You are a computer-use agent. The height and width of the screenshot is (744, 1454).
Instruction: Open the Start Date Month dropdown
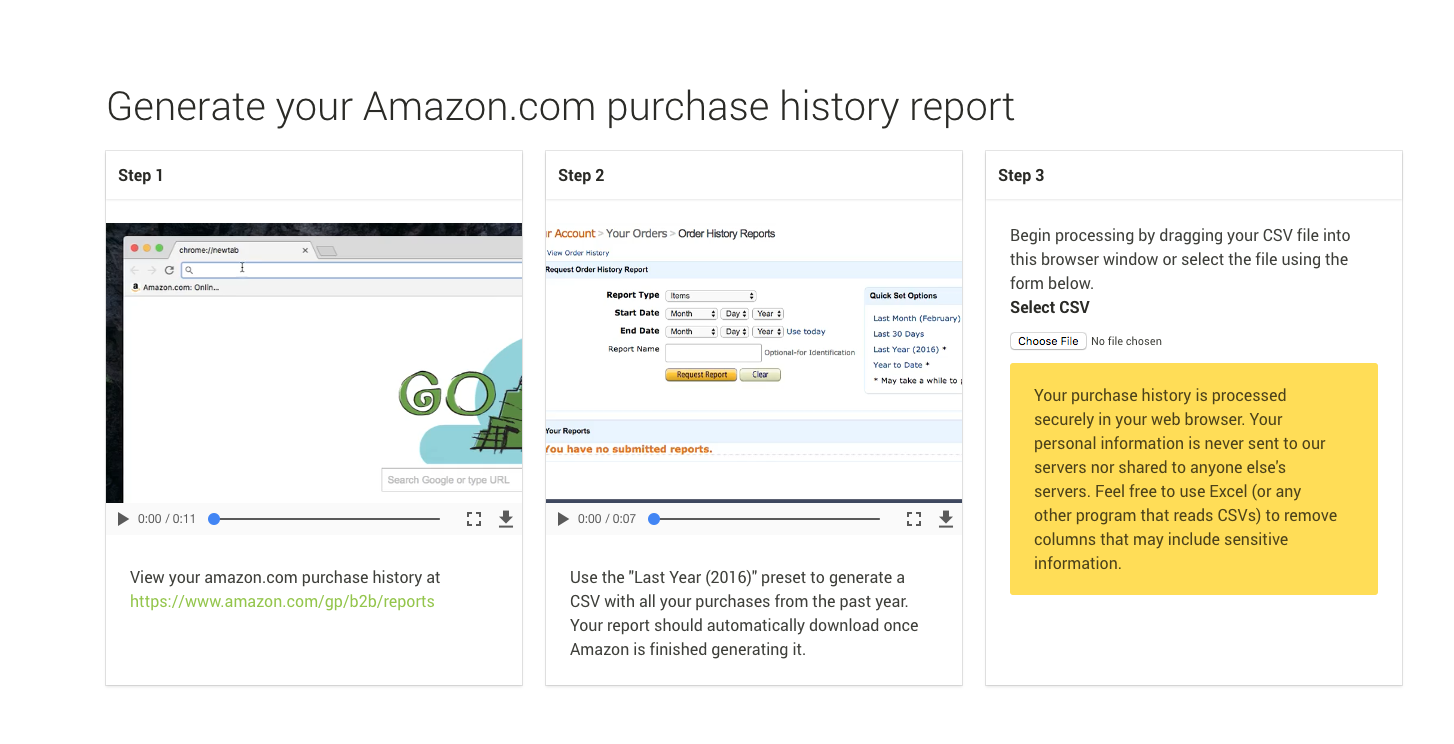(x=691, y=313)
